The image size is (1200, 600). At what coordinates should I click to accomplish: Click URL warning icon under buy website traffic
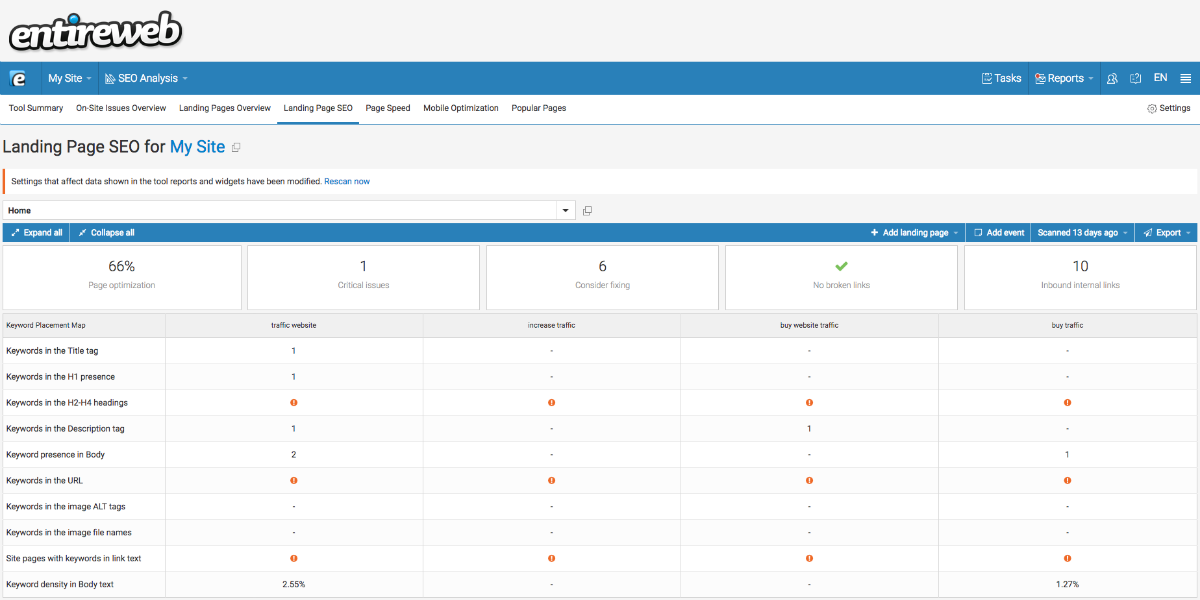[809, 481]
